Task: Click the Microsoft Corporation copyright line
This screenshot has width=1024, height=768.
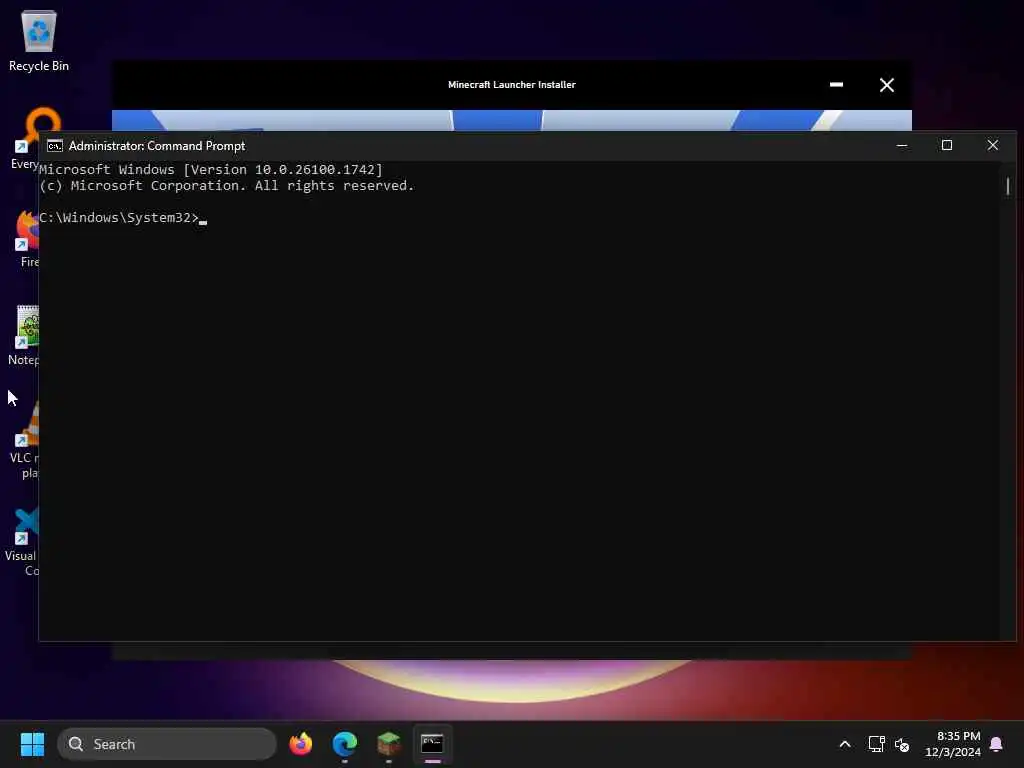Action: (227, 185)
